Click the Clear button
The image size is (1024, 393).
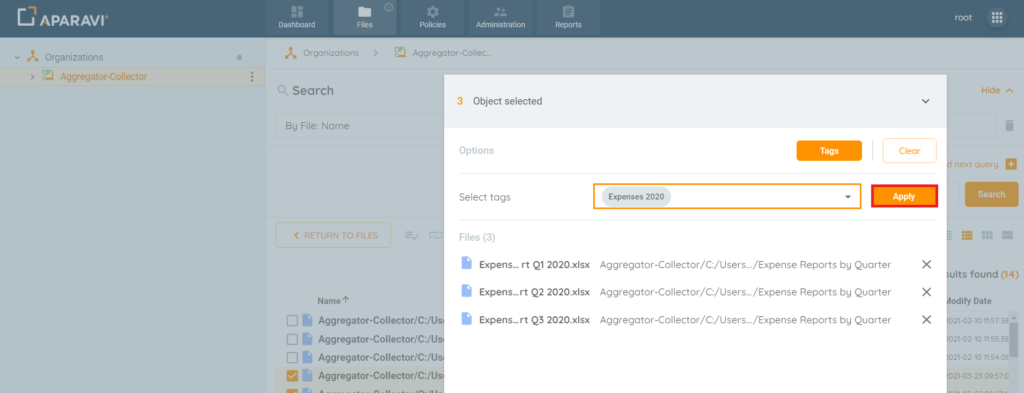tap(909, 150)
